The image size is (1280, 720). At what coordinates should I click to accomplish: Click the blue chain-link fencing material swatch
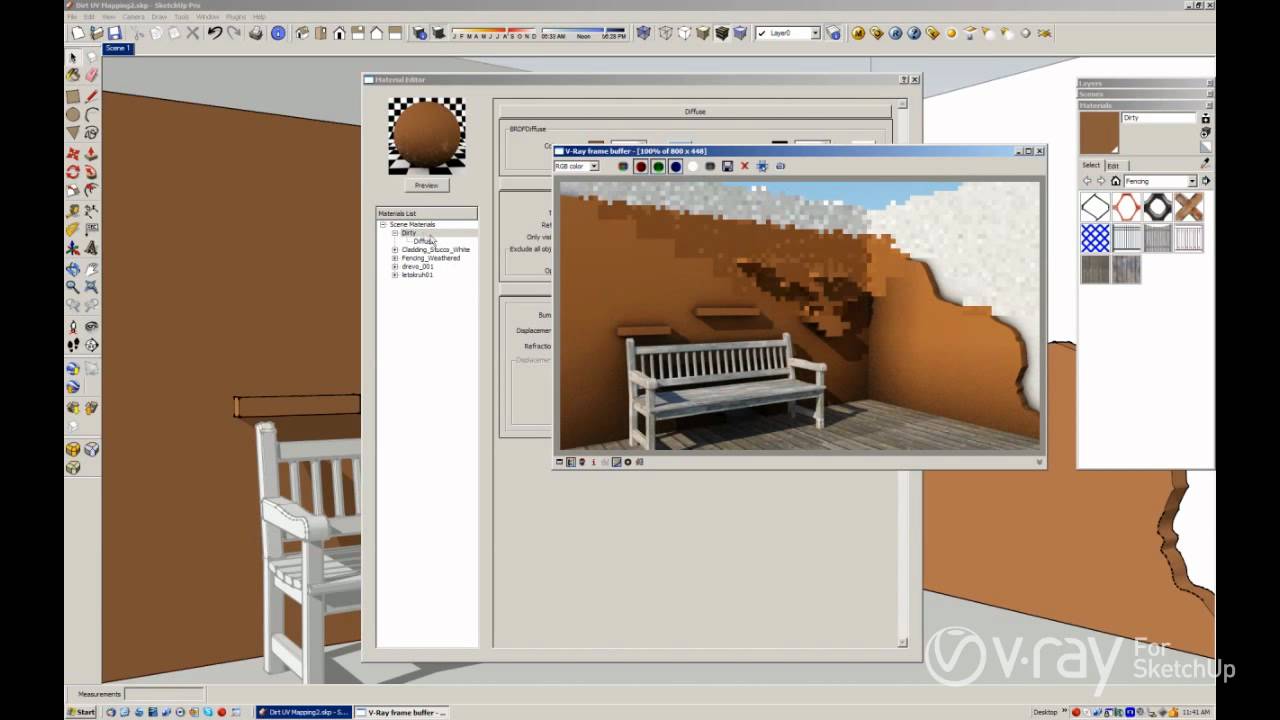(1095, 238)
